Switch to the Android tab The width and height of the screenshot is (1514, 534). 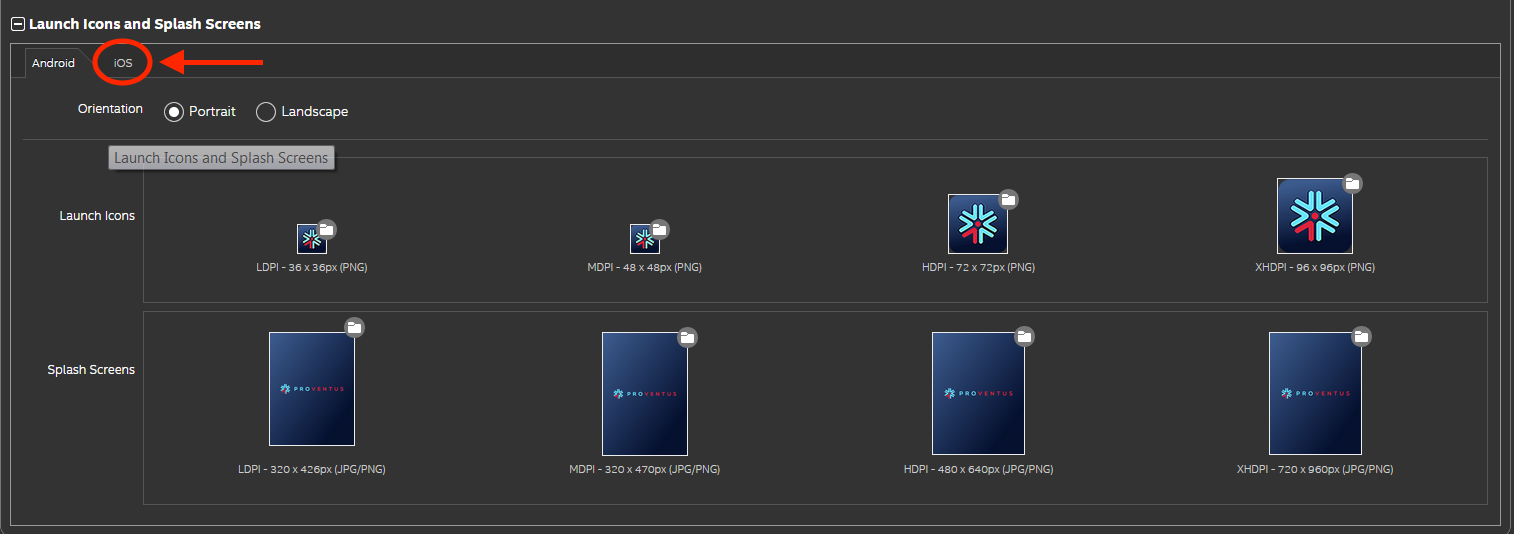53,63
